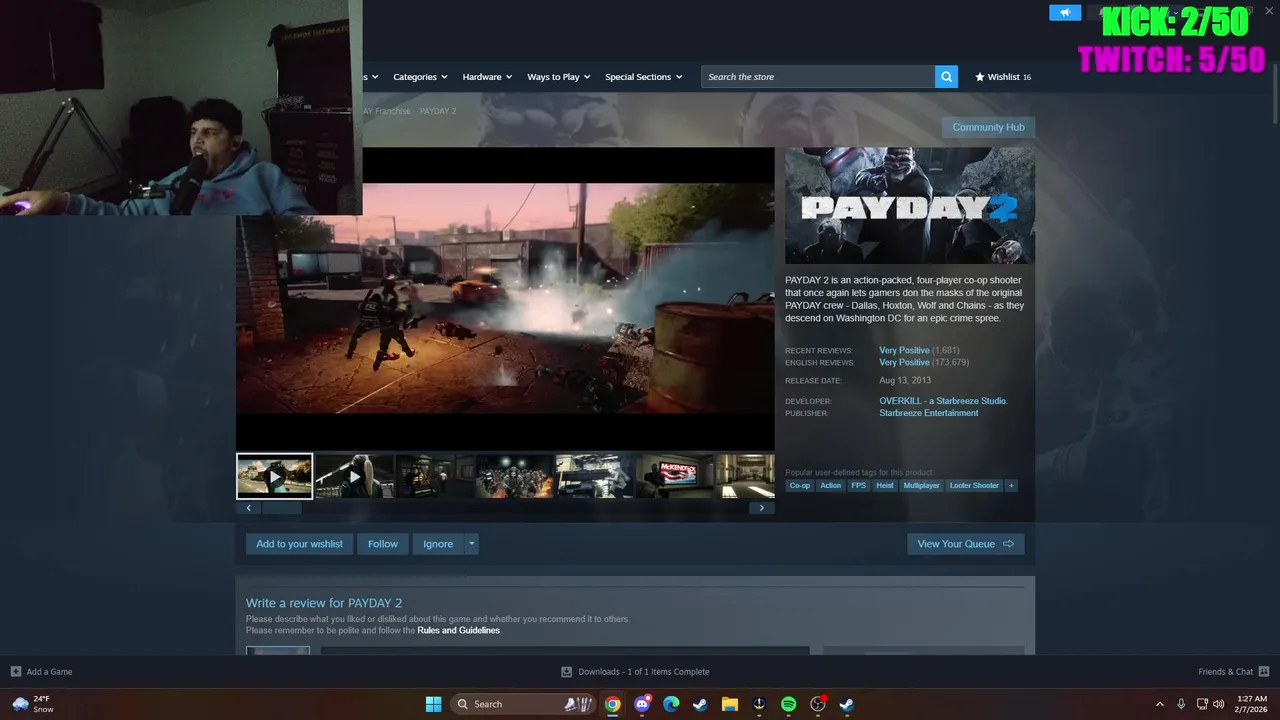Click View Your Queue
This screenshot has height=720, width=1280.
point(966,544)
